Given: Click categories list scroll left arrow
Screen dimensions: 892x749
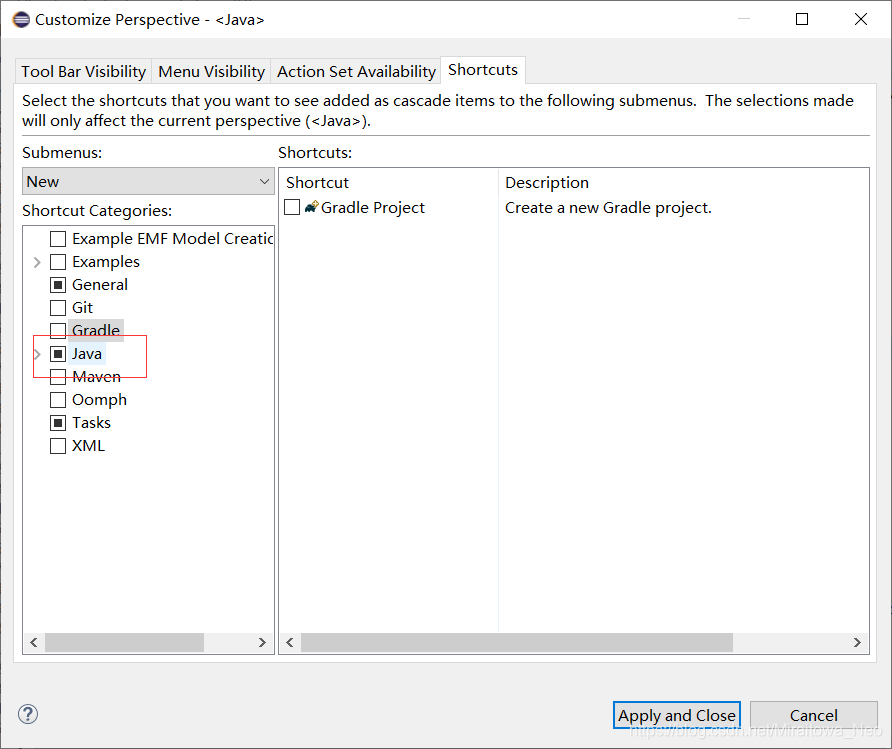Looking at the screenshot, I should pyautogui.click(x=34, y=643).
